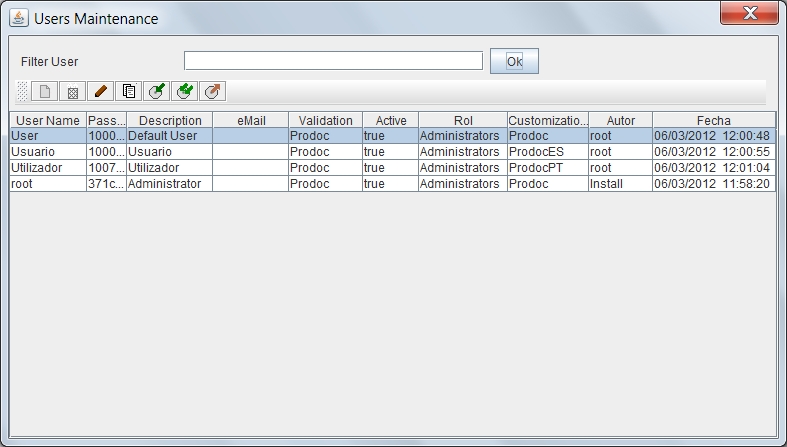Click the '06/03/2012 12:00:55' date cell

714,152
